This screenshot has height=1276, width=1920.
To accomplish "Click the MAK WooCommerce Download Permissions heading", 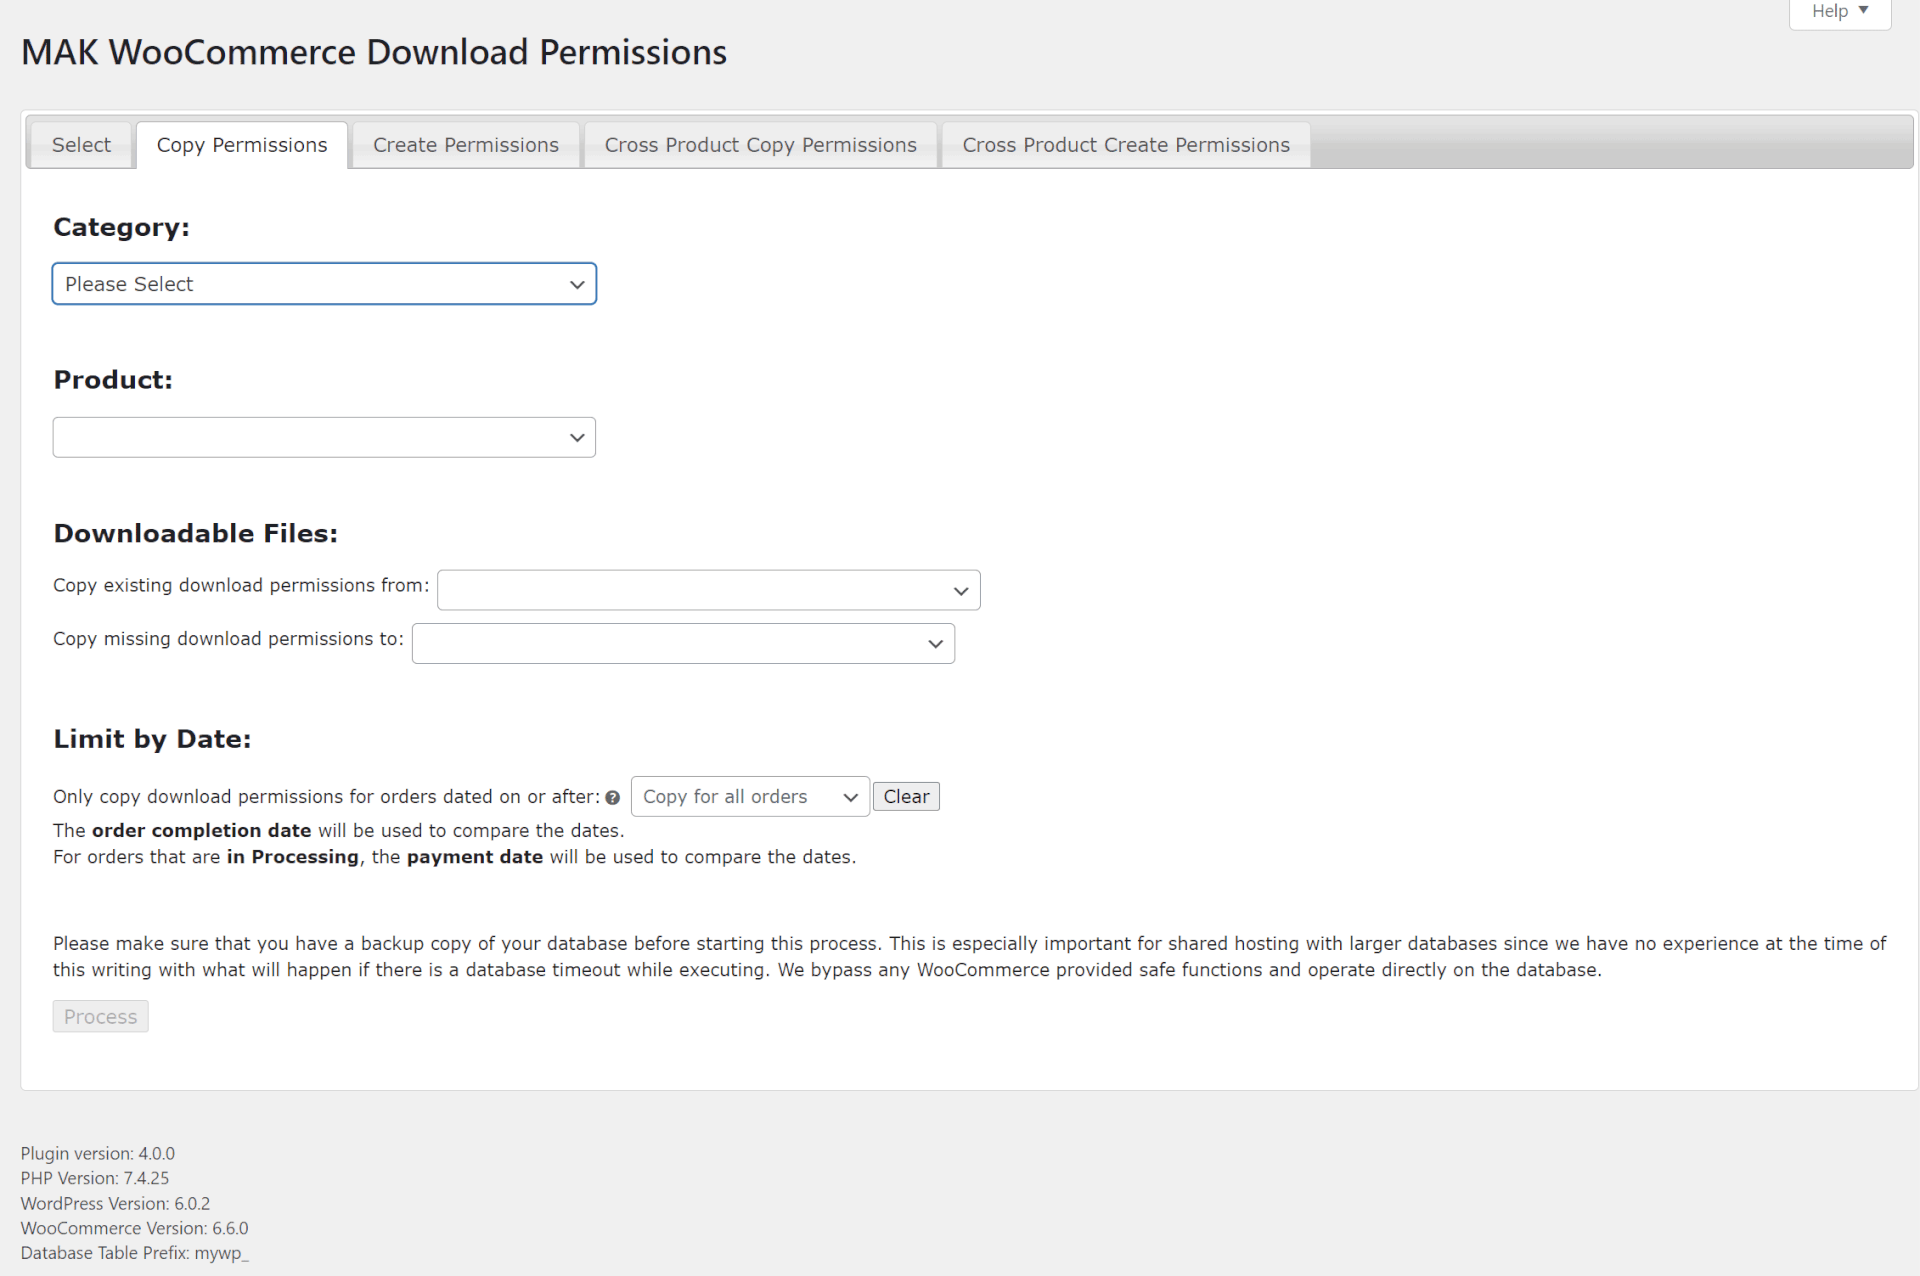I will click(374, 52).
